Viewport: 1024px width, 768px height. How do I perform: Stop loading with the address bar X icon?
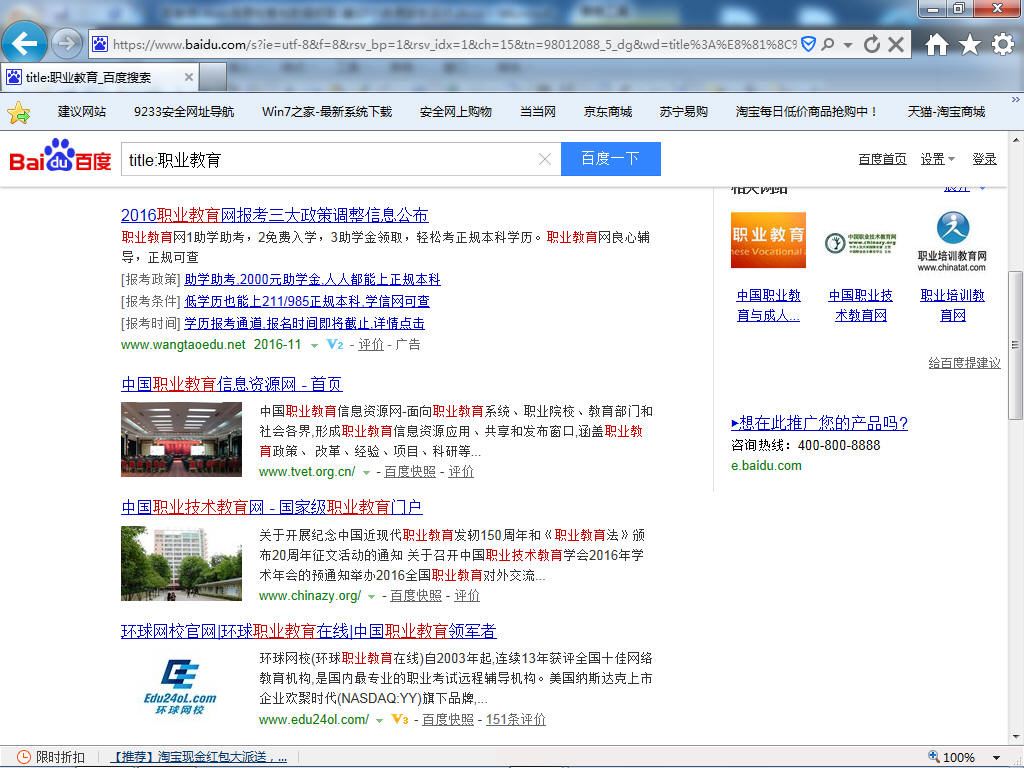[896, 44]
